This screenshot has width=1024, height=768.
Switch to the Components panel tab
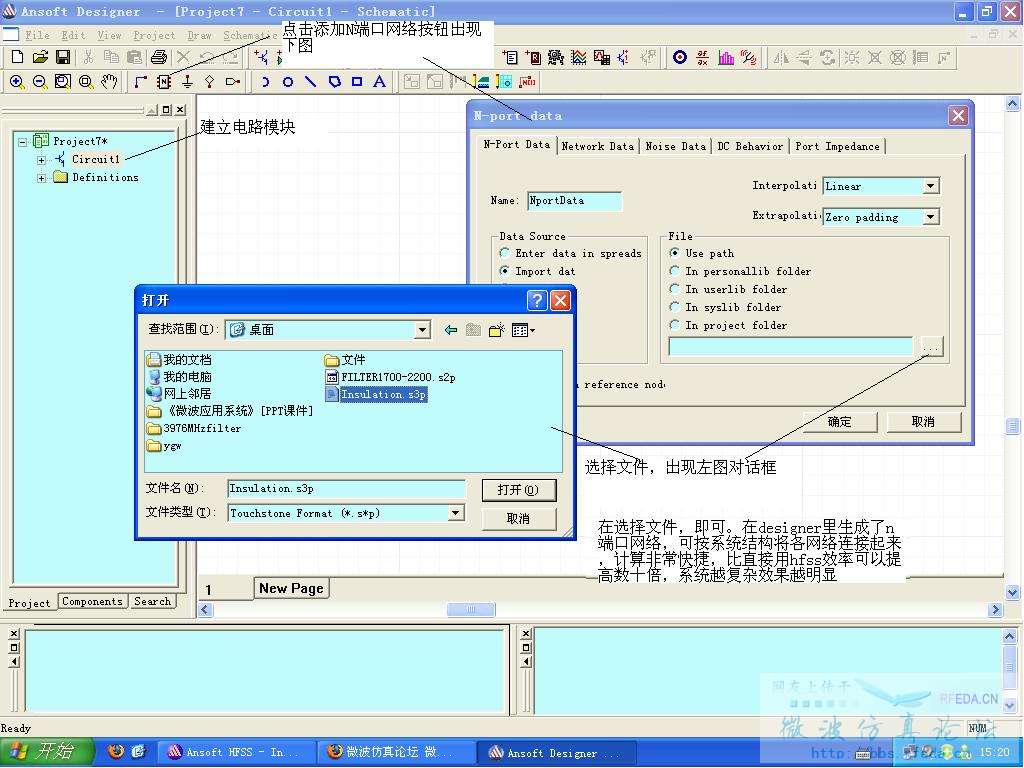click(92, 601)
